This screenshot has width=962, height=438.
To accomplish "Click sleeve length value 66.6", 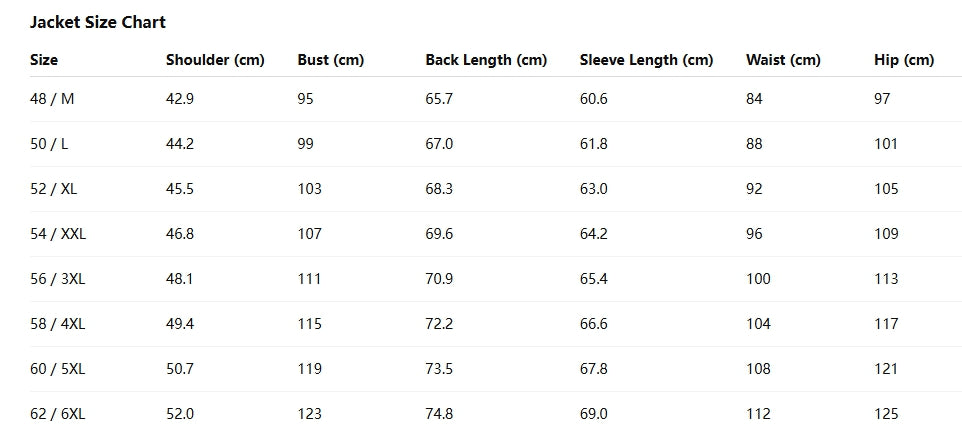I will pyautogui.click(x=594, y=324).
